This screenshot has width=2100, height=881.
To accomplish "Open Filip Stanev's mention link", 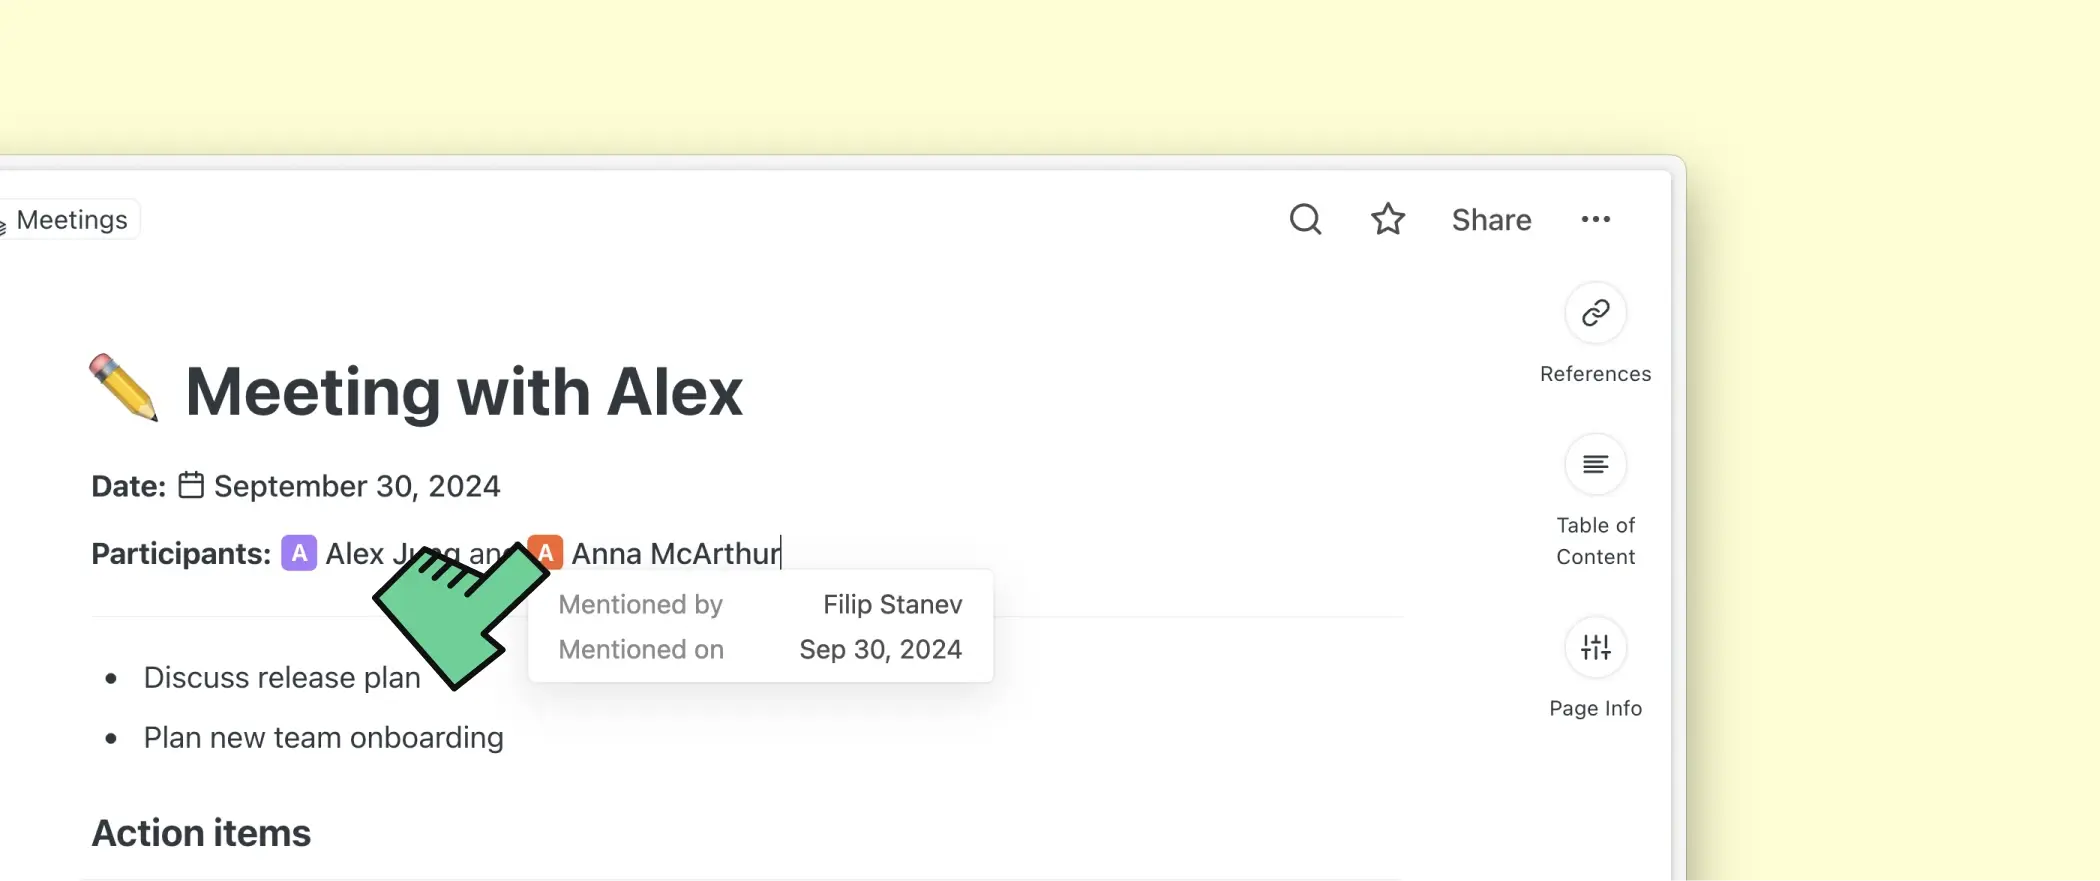I will [891, 604].
